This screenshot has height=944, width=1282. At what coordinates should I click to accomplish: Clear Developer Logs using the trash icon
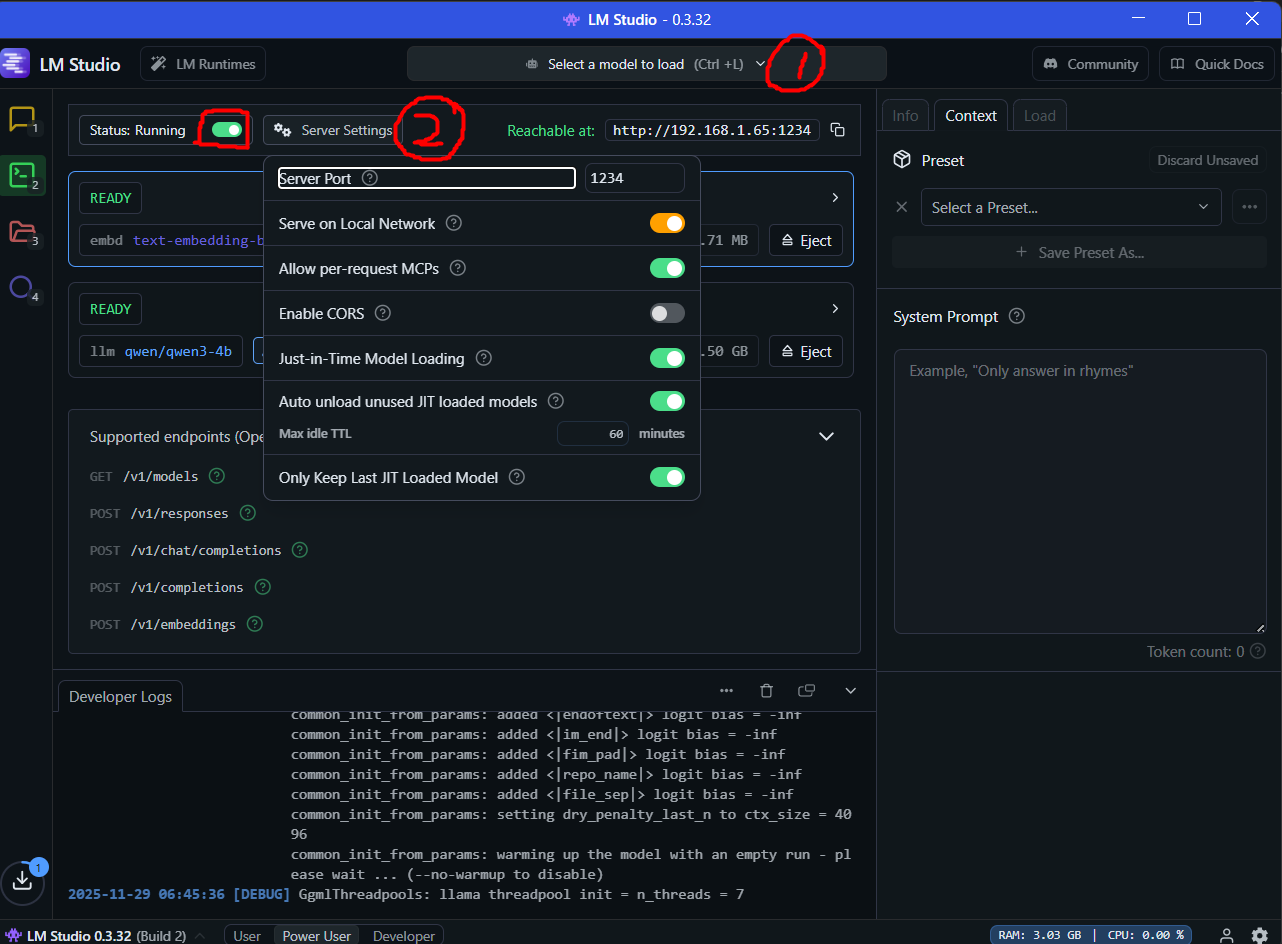point(766,690)
